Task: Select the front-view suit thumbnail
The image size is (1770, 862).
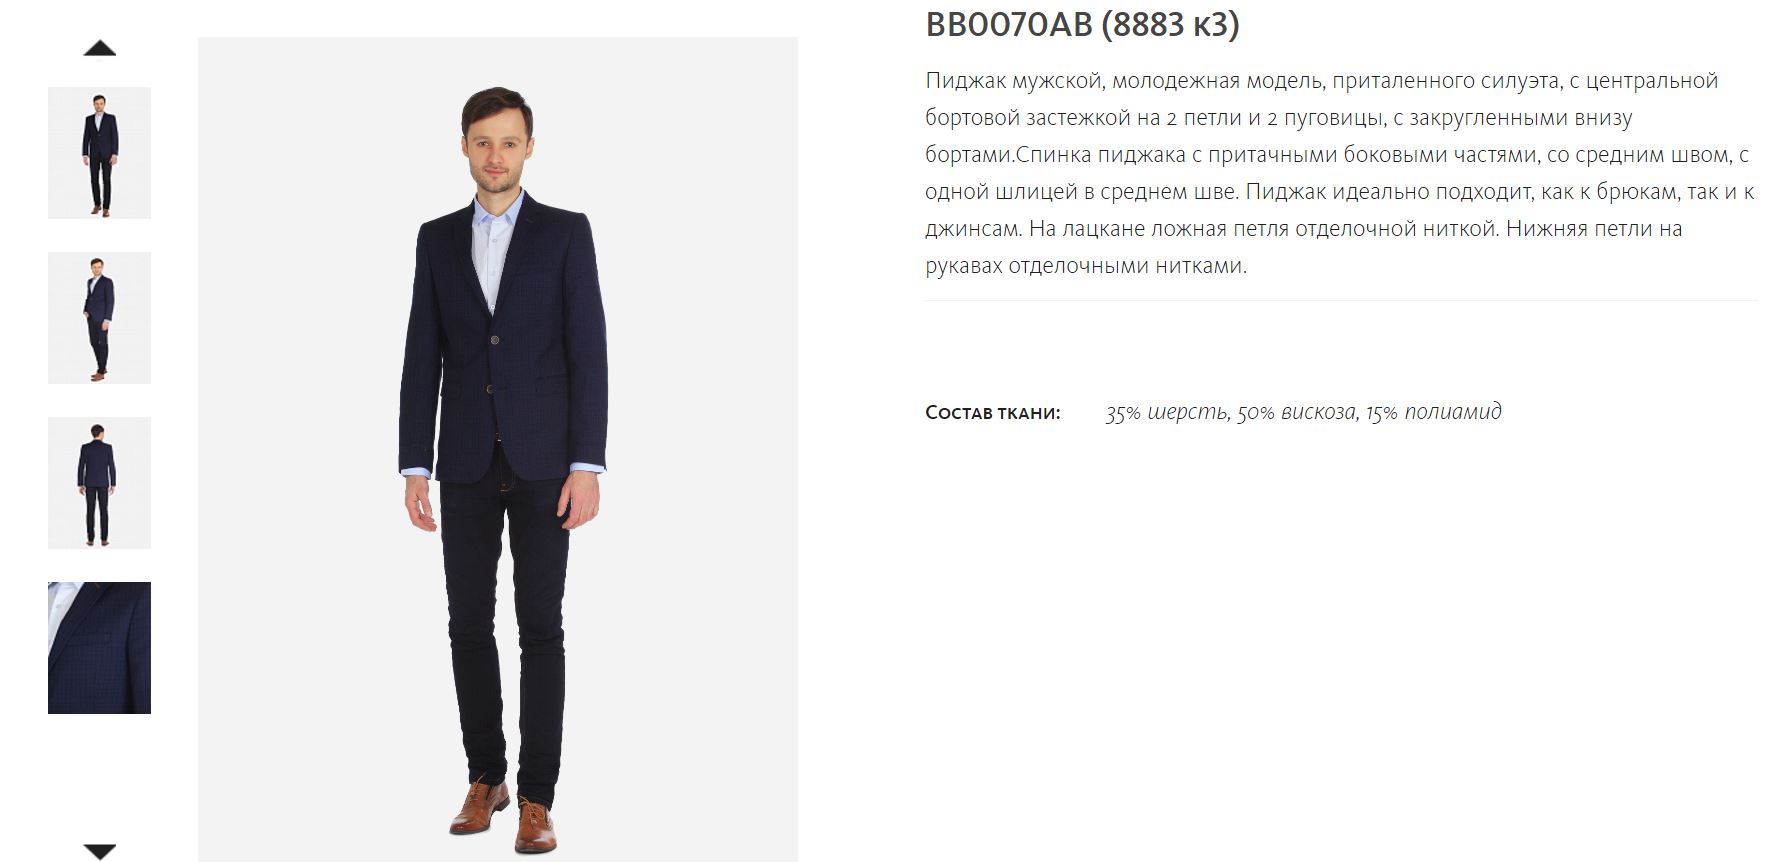Action: pyautogui.click(x=99, y=153)
